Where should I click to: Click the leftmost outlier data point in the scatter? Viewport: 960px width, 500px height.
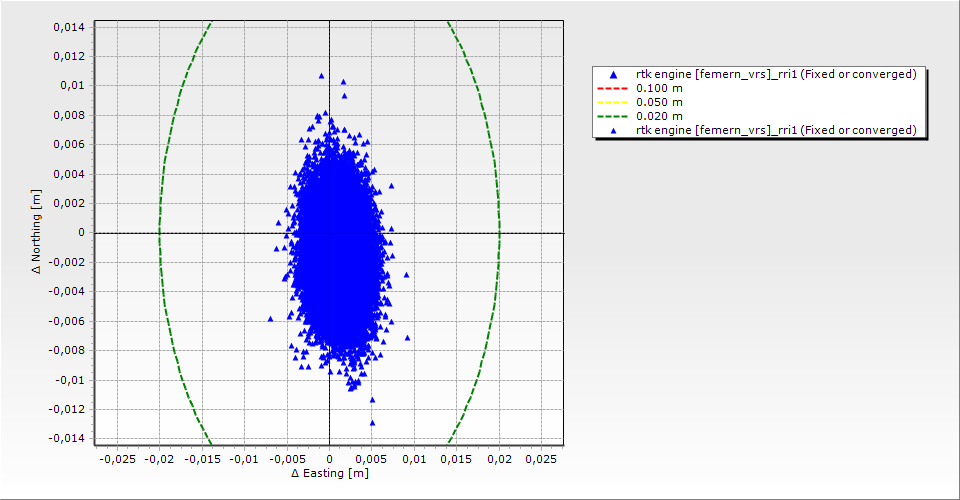270,319
